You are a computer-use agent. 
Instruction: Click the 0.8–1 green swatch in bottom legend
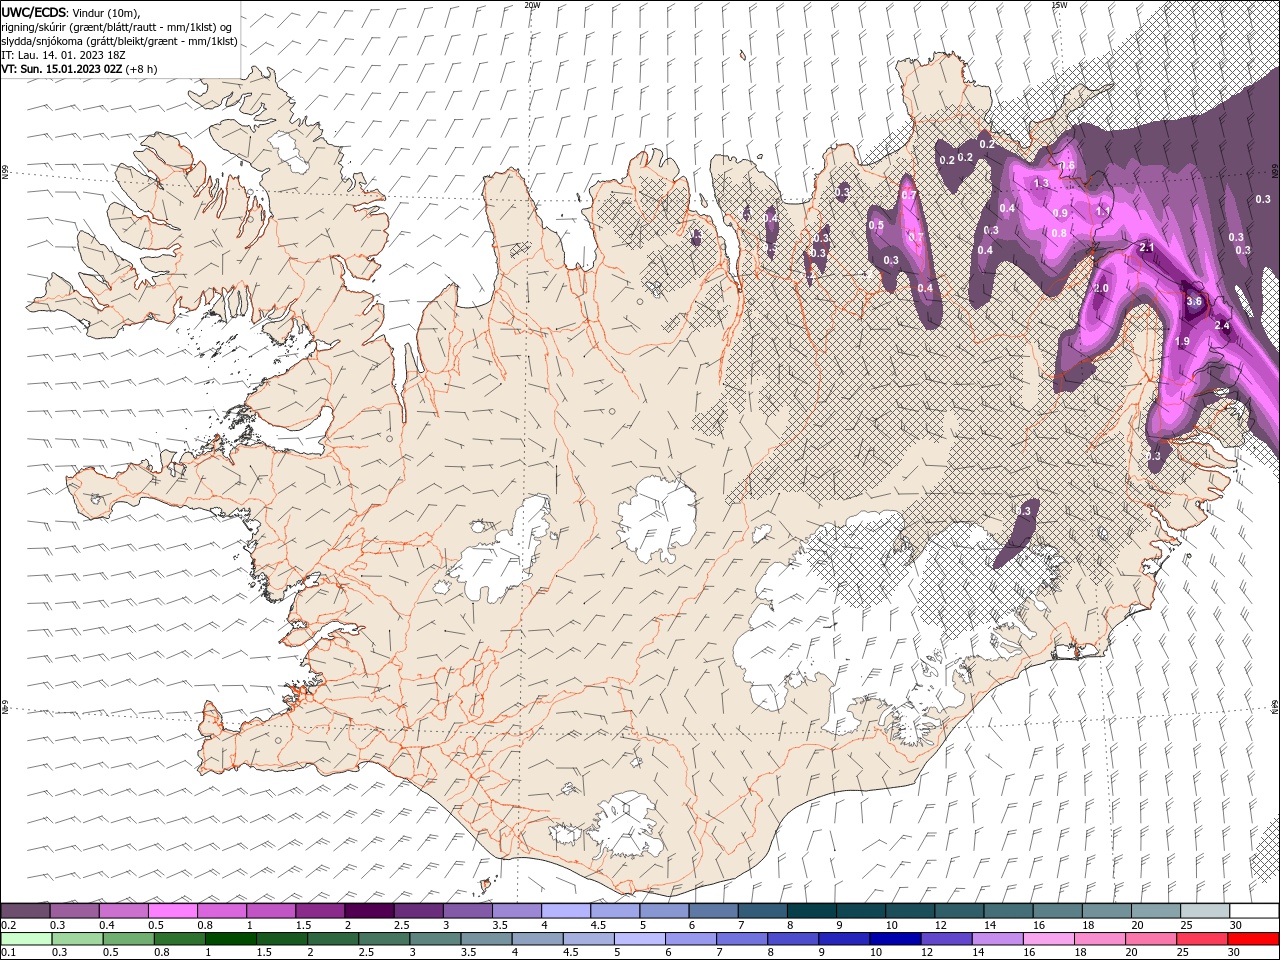click(180, 938)
